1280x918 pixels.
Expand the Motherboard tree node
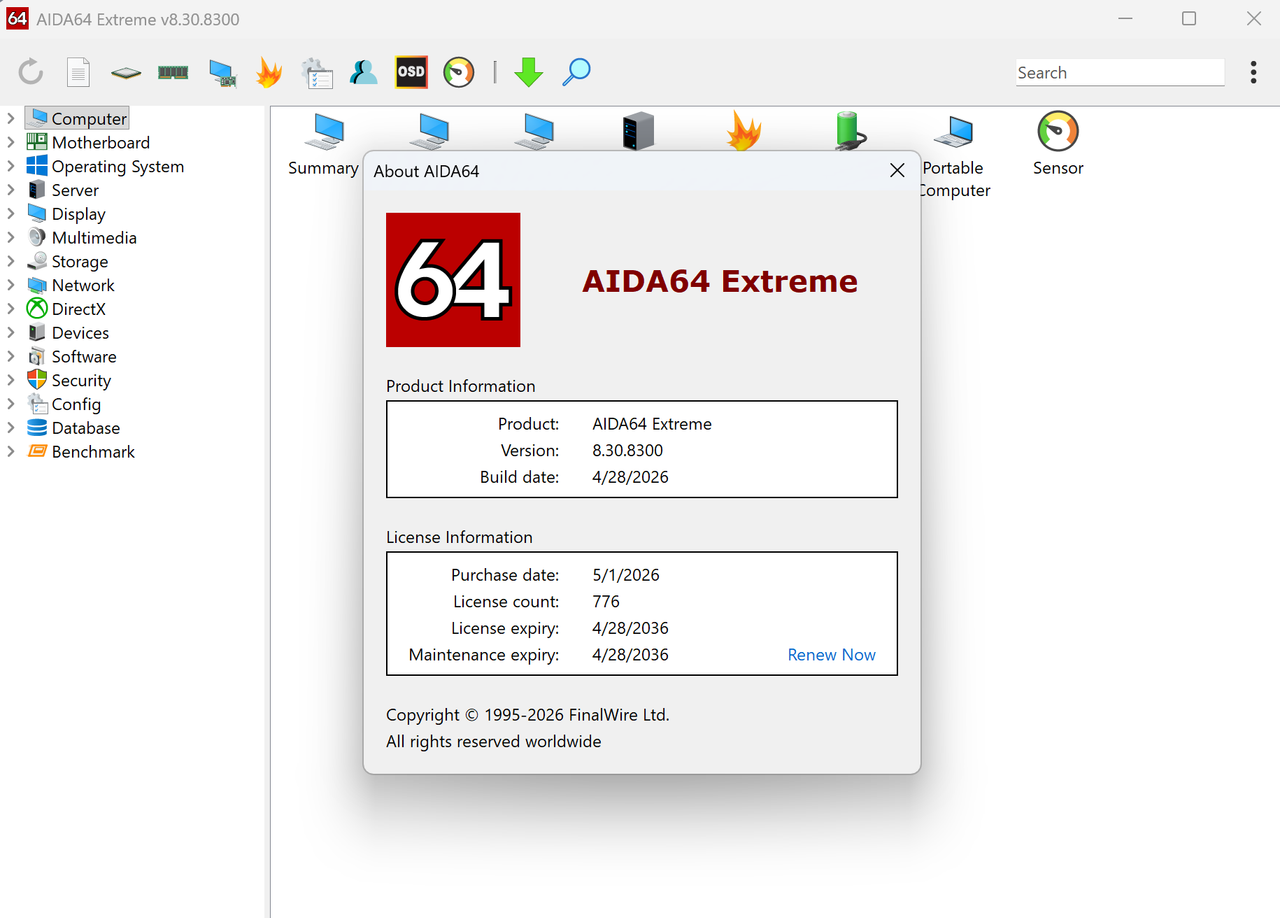pos(11,143)
